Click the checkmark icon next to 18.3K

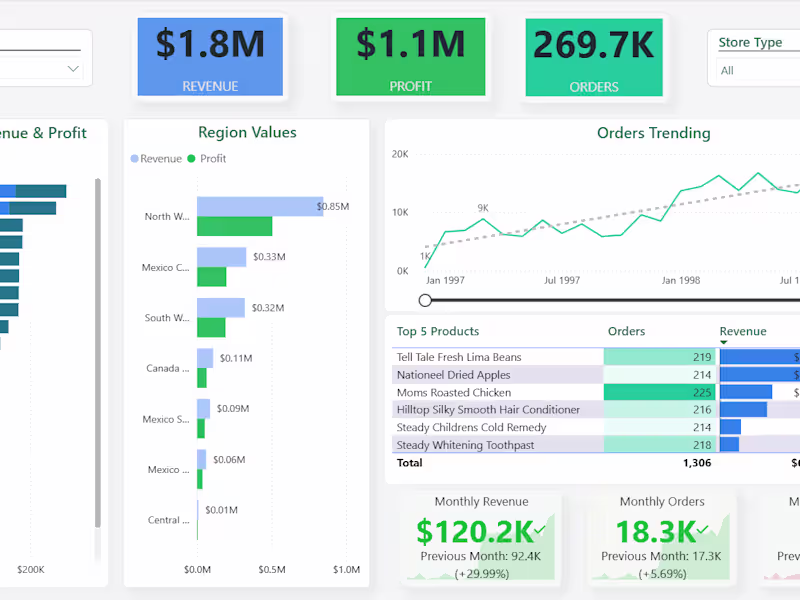pyautogui.click(x=703, y=530)
